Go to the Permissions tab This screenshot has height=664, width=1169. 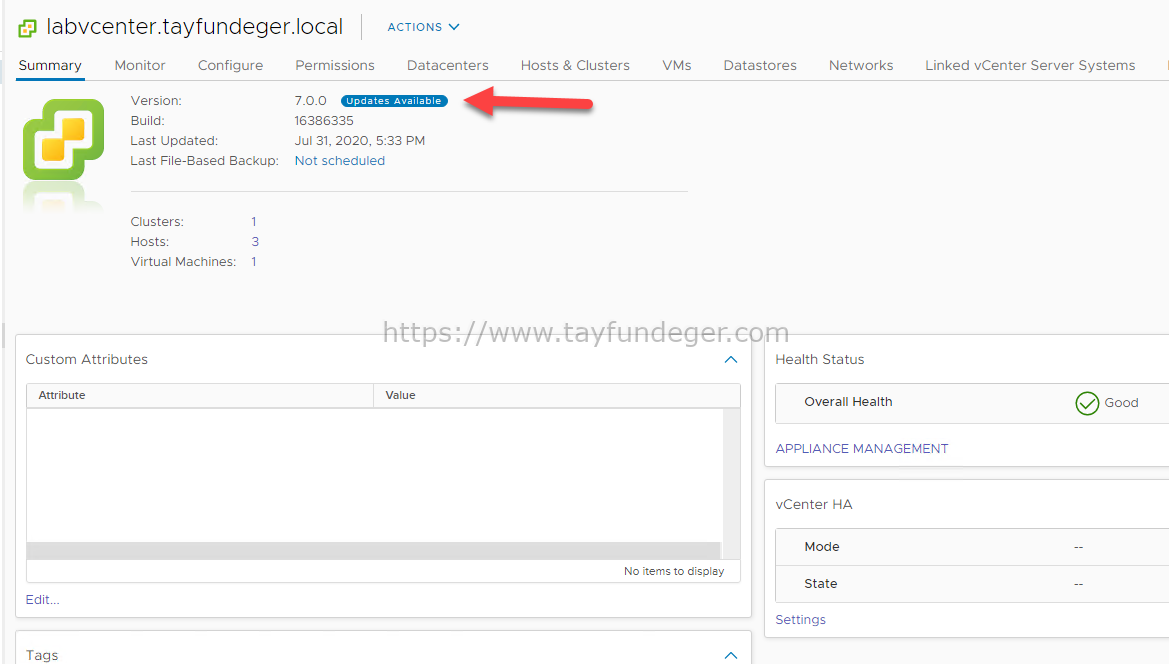(x=335, y=66)
